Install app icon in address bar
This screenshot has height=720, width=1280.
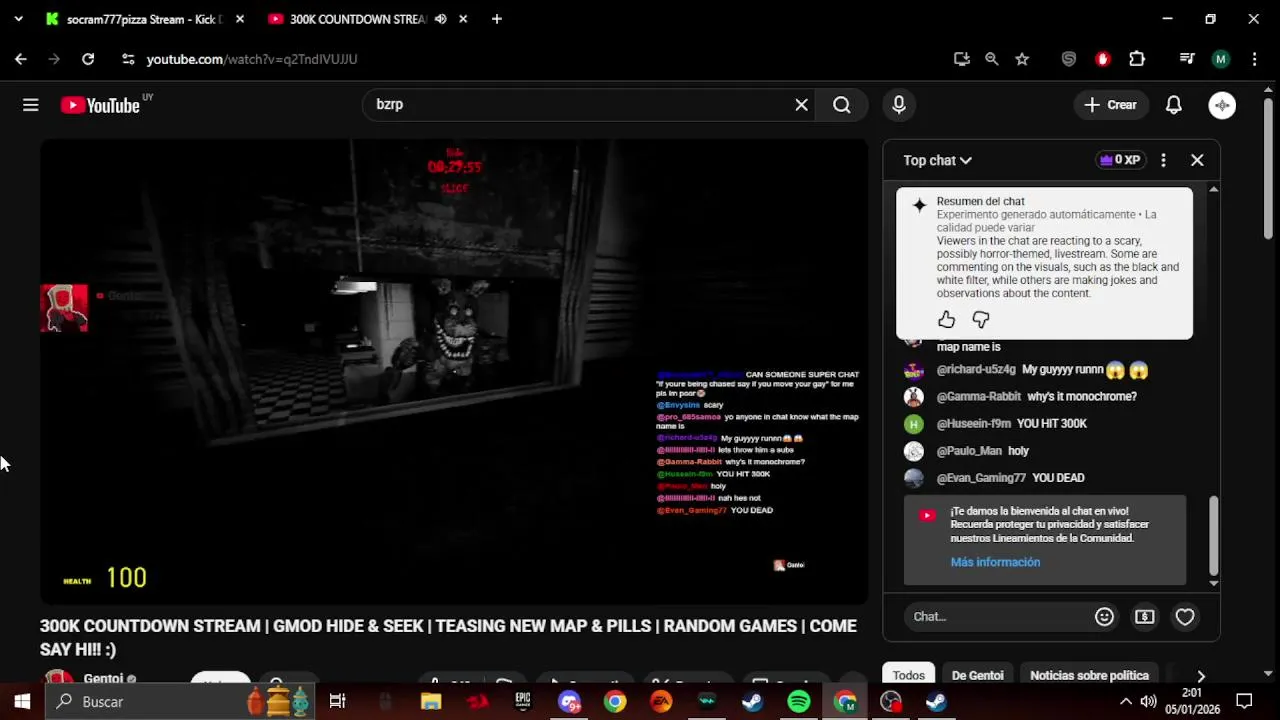coord(962,59)
